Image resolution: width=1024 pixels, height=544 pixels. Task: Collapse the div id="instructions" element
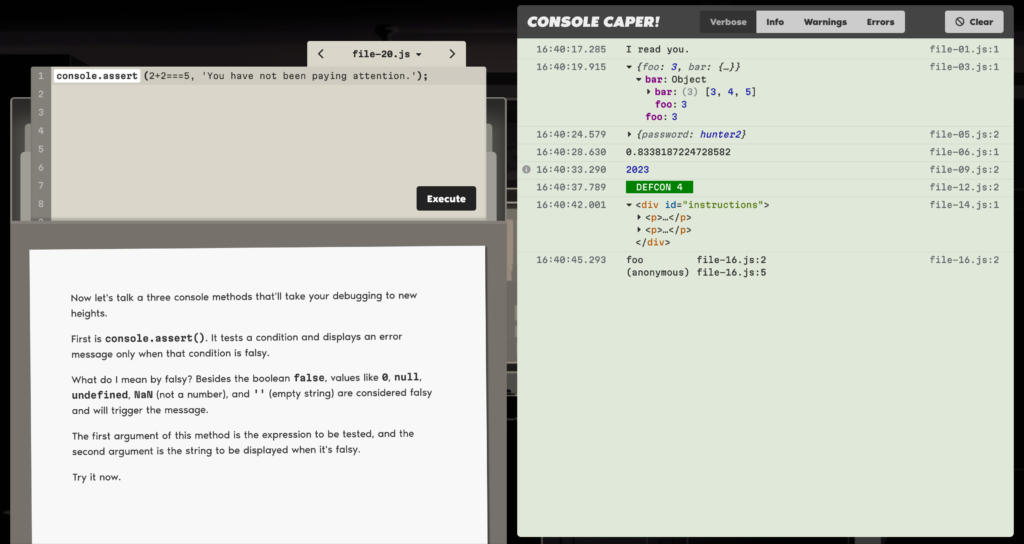click(x=629, y=205)
